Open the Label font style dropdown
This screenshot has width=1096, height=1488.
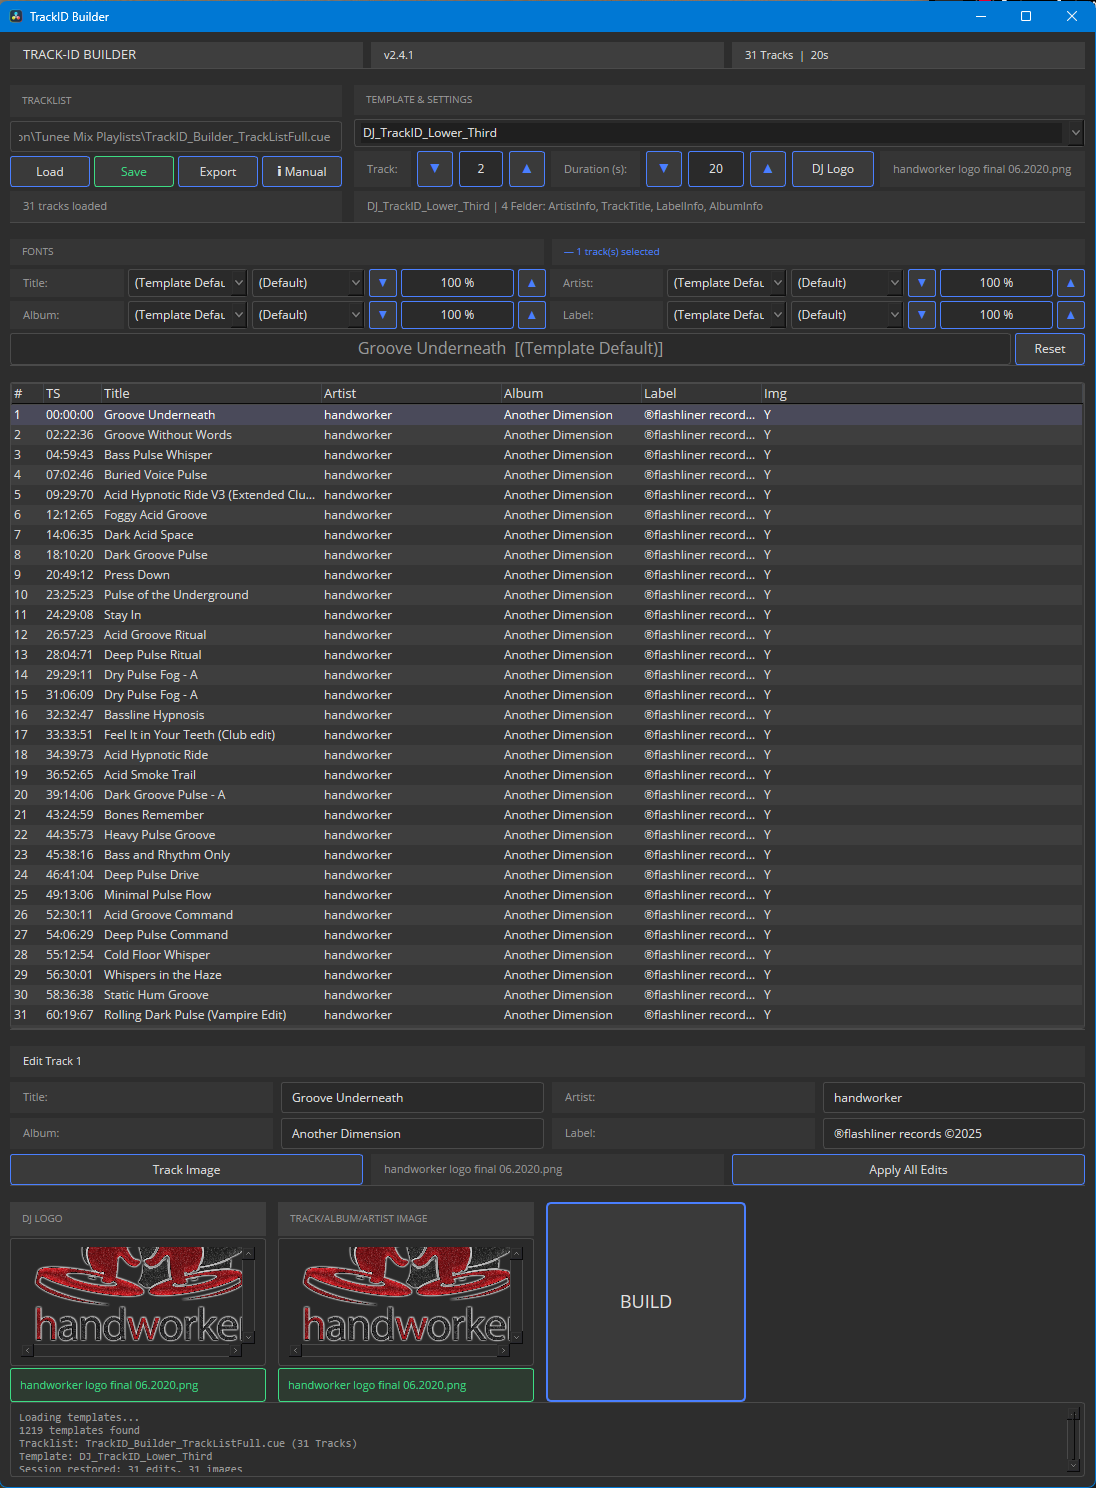[846, 314]
